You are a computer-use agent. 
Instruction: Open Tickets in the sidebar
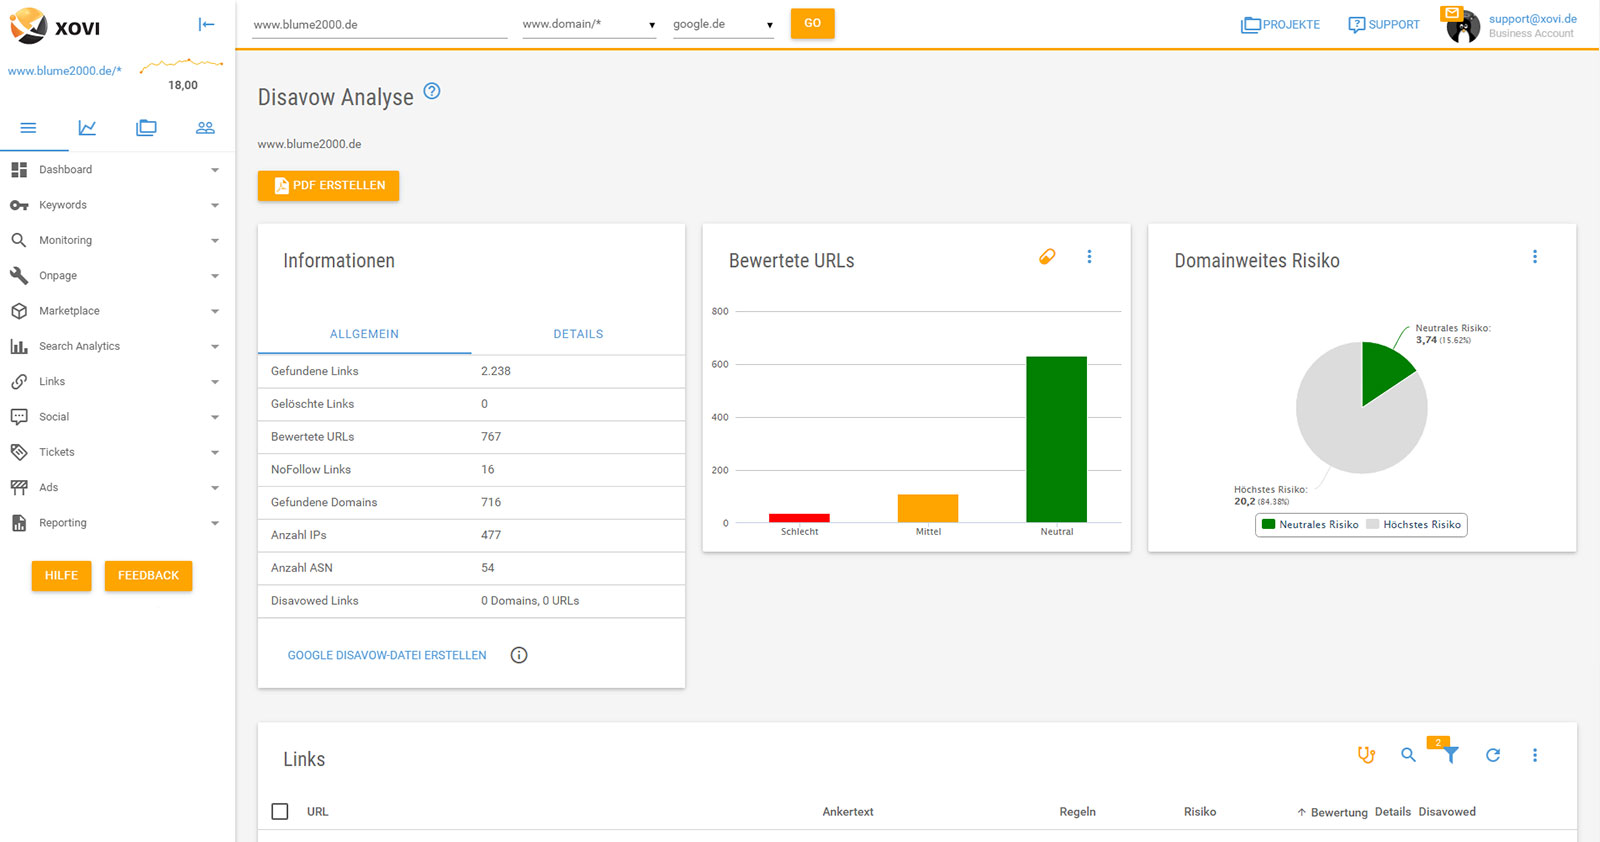click(57, 452)
